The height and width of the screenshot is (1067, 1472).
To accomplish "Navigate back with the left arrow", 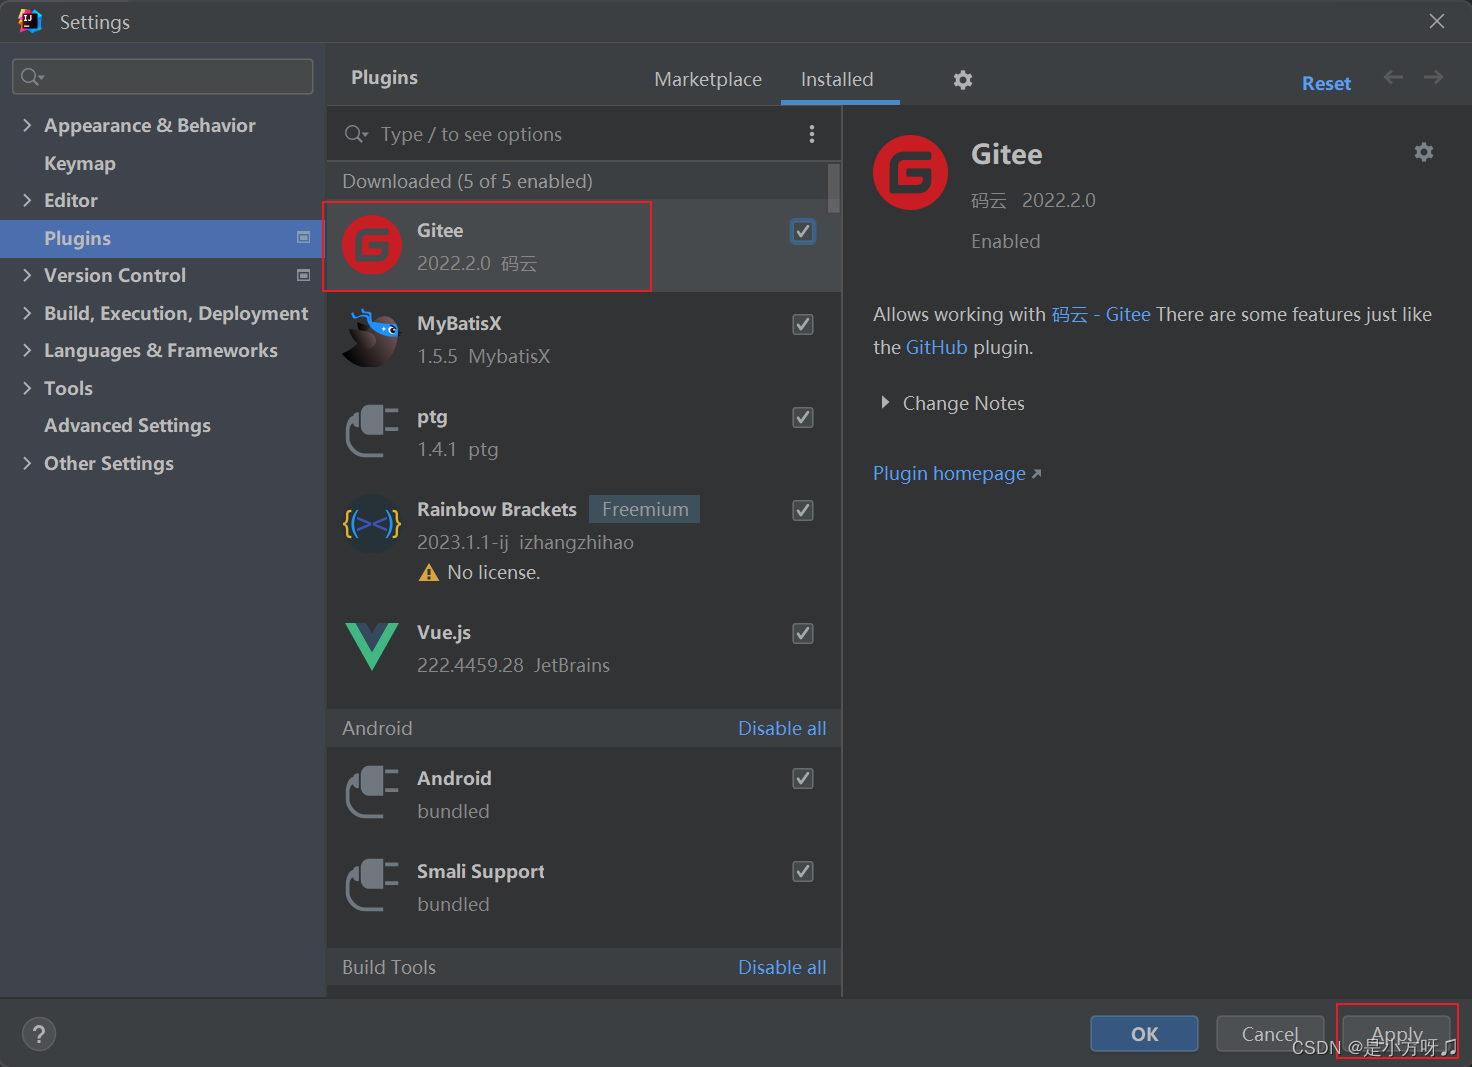I will (x=1393, y=77).
